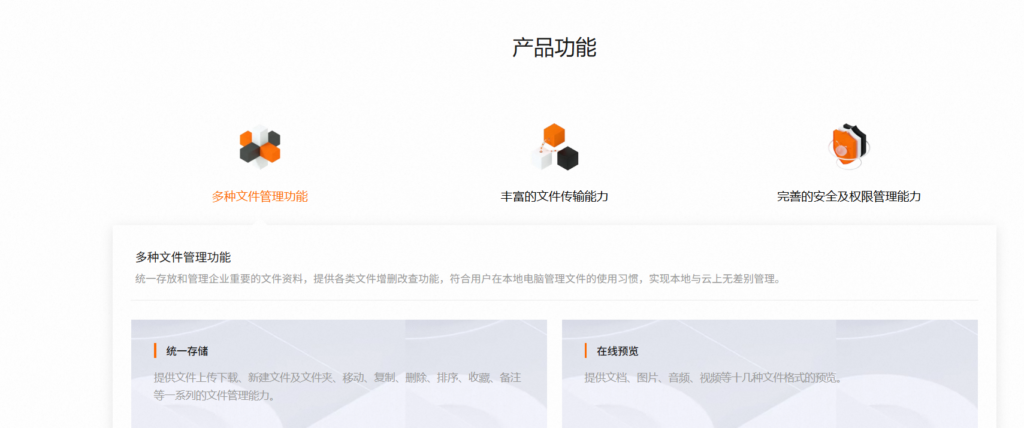Click the orange bar beside 在线预览
The height and width of the screenshot is (428, 1024).
pos(586,351)
